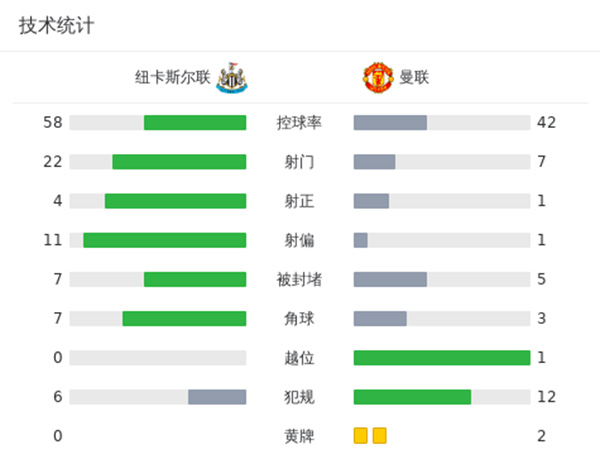The height and width of the screenshot is (459, 600).
Task: Click the 射正 stat label
Action: point(299,201)
